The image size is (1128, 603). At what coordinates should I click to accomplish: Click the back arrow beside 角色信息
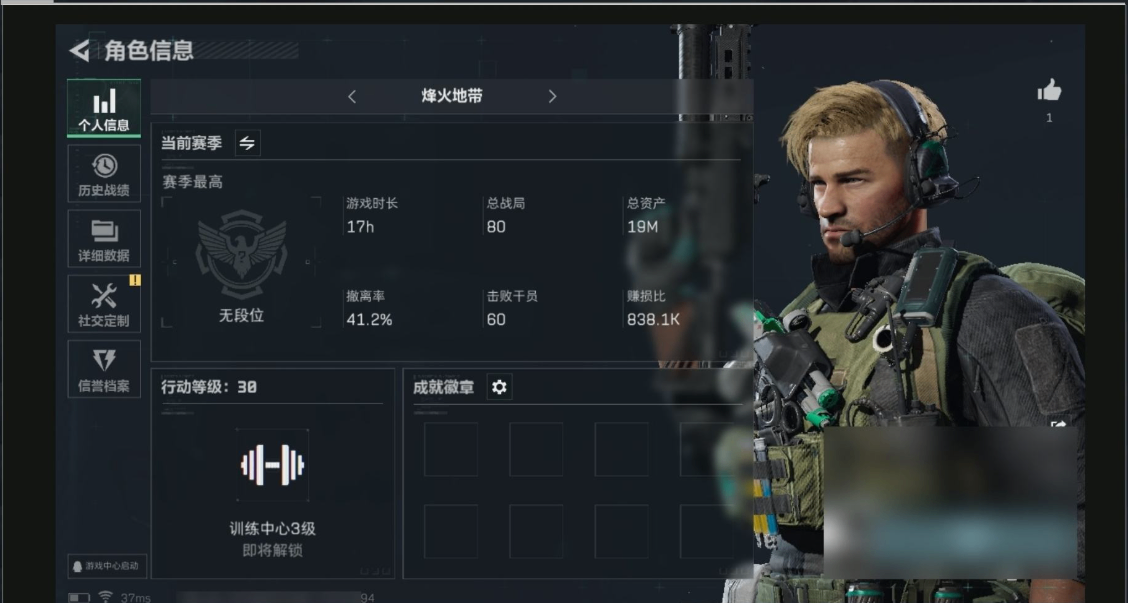[80, 50]
